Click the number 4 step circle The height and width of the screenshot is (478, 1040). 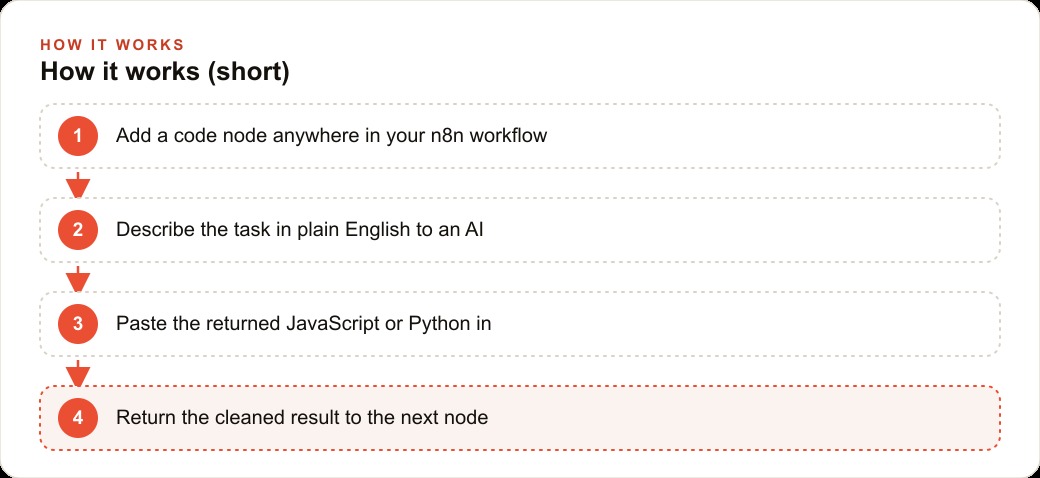(x=78, y=418)
